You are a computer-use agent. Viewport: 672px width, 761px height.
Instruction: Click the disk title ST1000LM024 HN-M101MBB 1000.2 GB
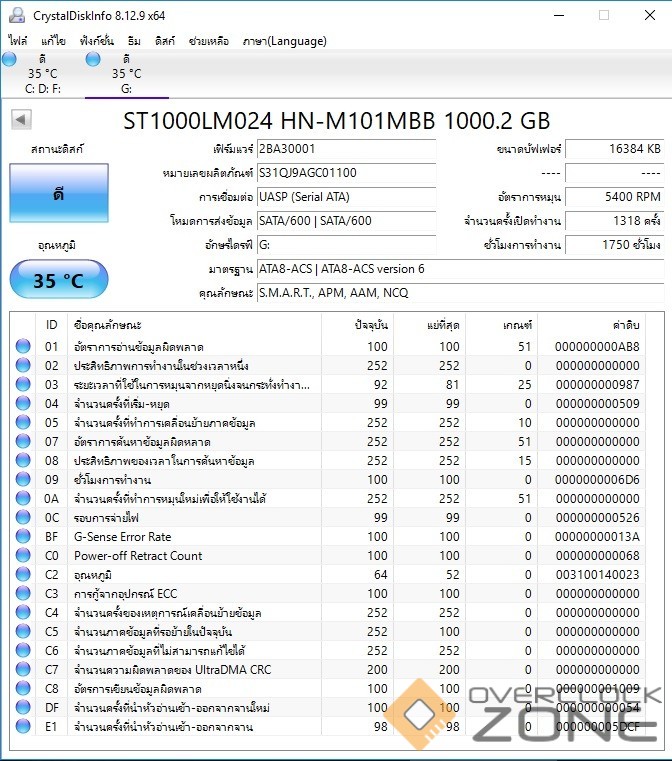pyautogui.click(x=337, y=121)
